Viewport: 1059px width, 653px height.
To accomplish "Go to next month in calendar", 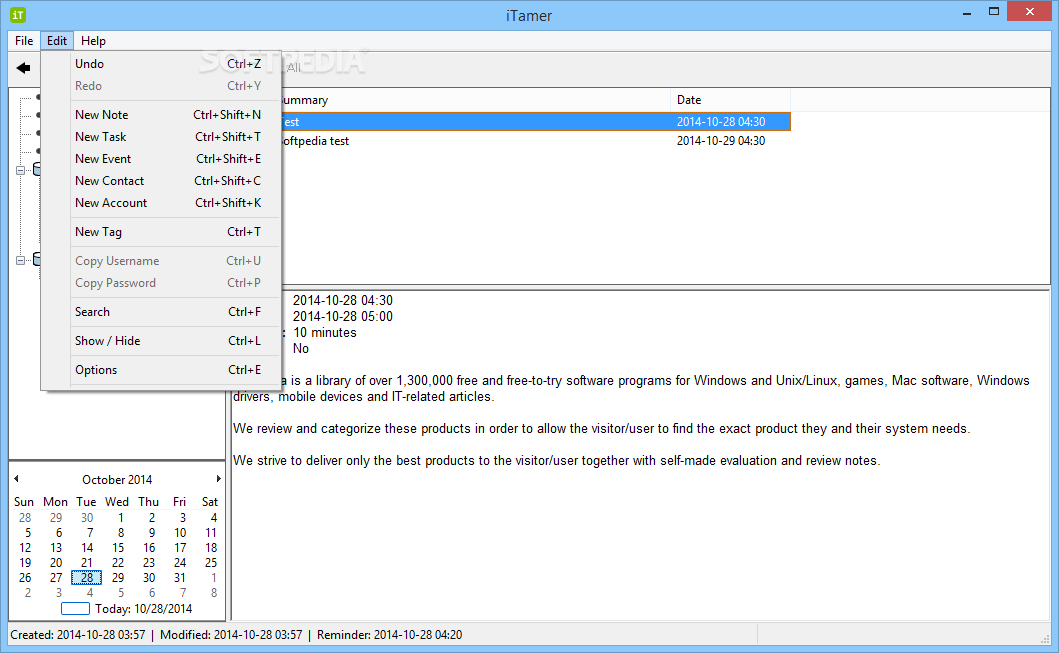I will pyautogui.click(x=218, y=479).
